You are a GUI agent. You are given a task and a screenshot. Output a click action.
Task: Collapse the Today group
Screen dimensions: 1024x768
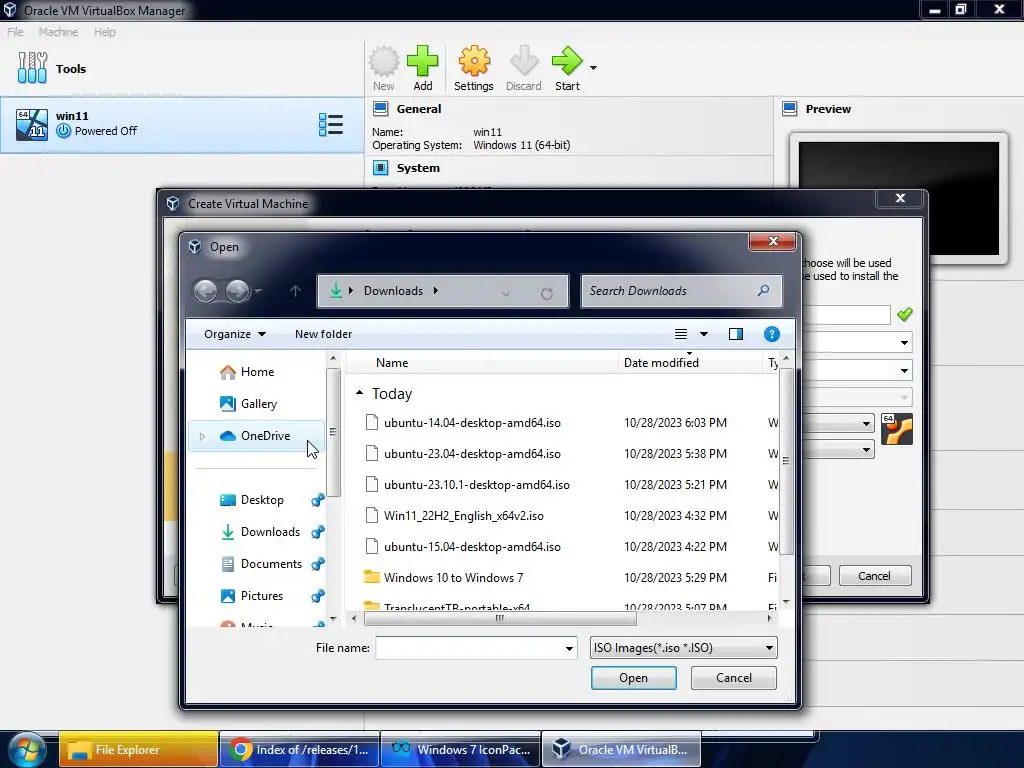tap(359, 393)
